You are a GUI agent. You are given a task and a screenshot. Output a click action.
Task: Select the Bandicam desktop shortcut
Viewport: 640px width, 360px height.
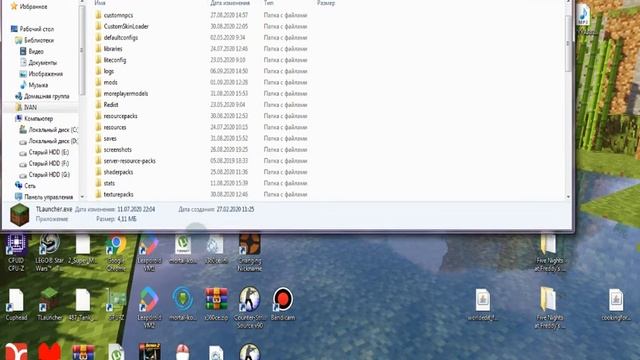[x=283, y=304]
